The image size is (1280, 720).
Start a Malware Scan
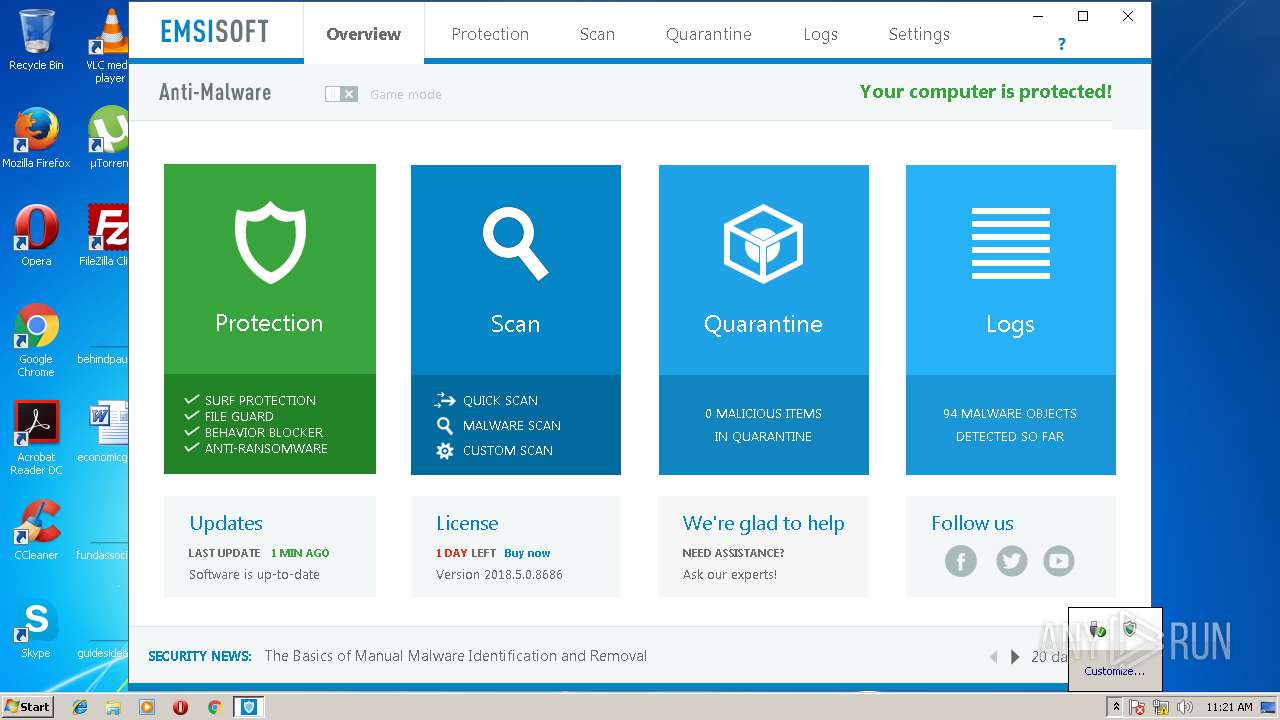(x=498, y=425)
